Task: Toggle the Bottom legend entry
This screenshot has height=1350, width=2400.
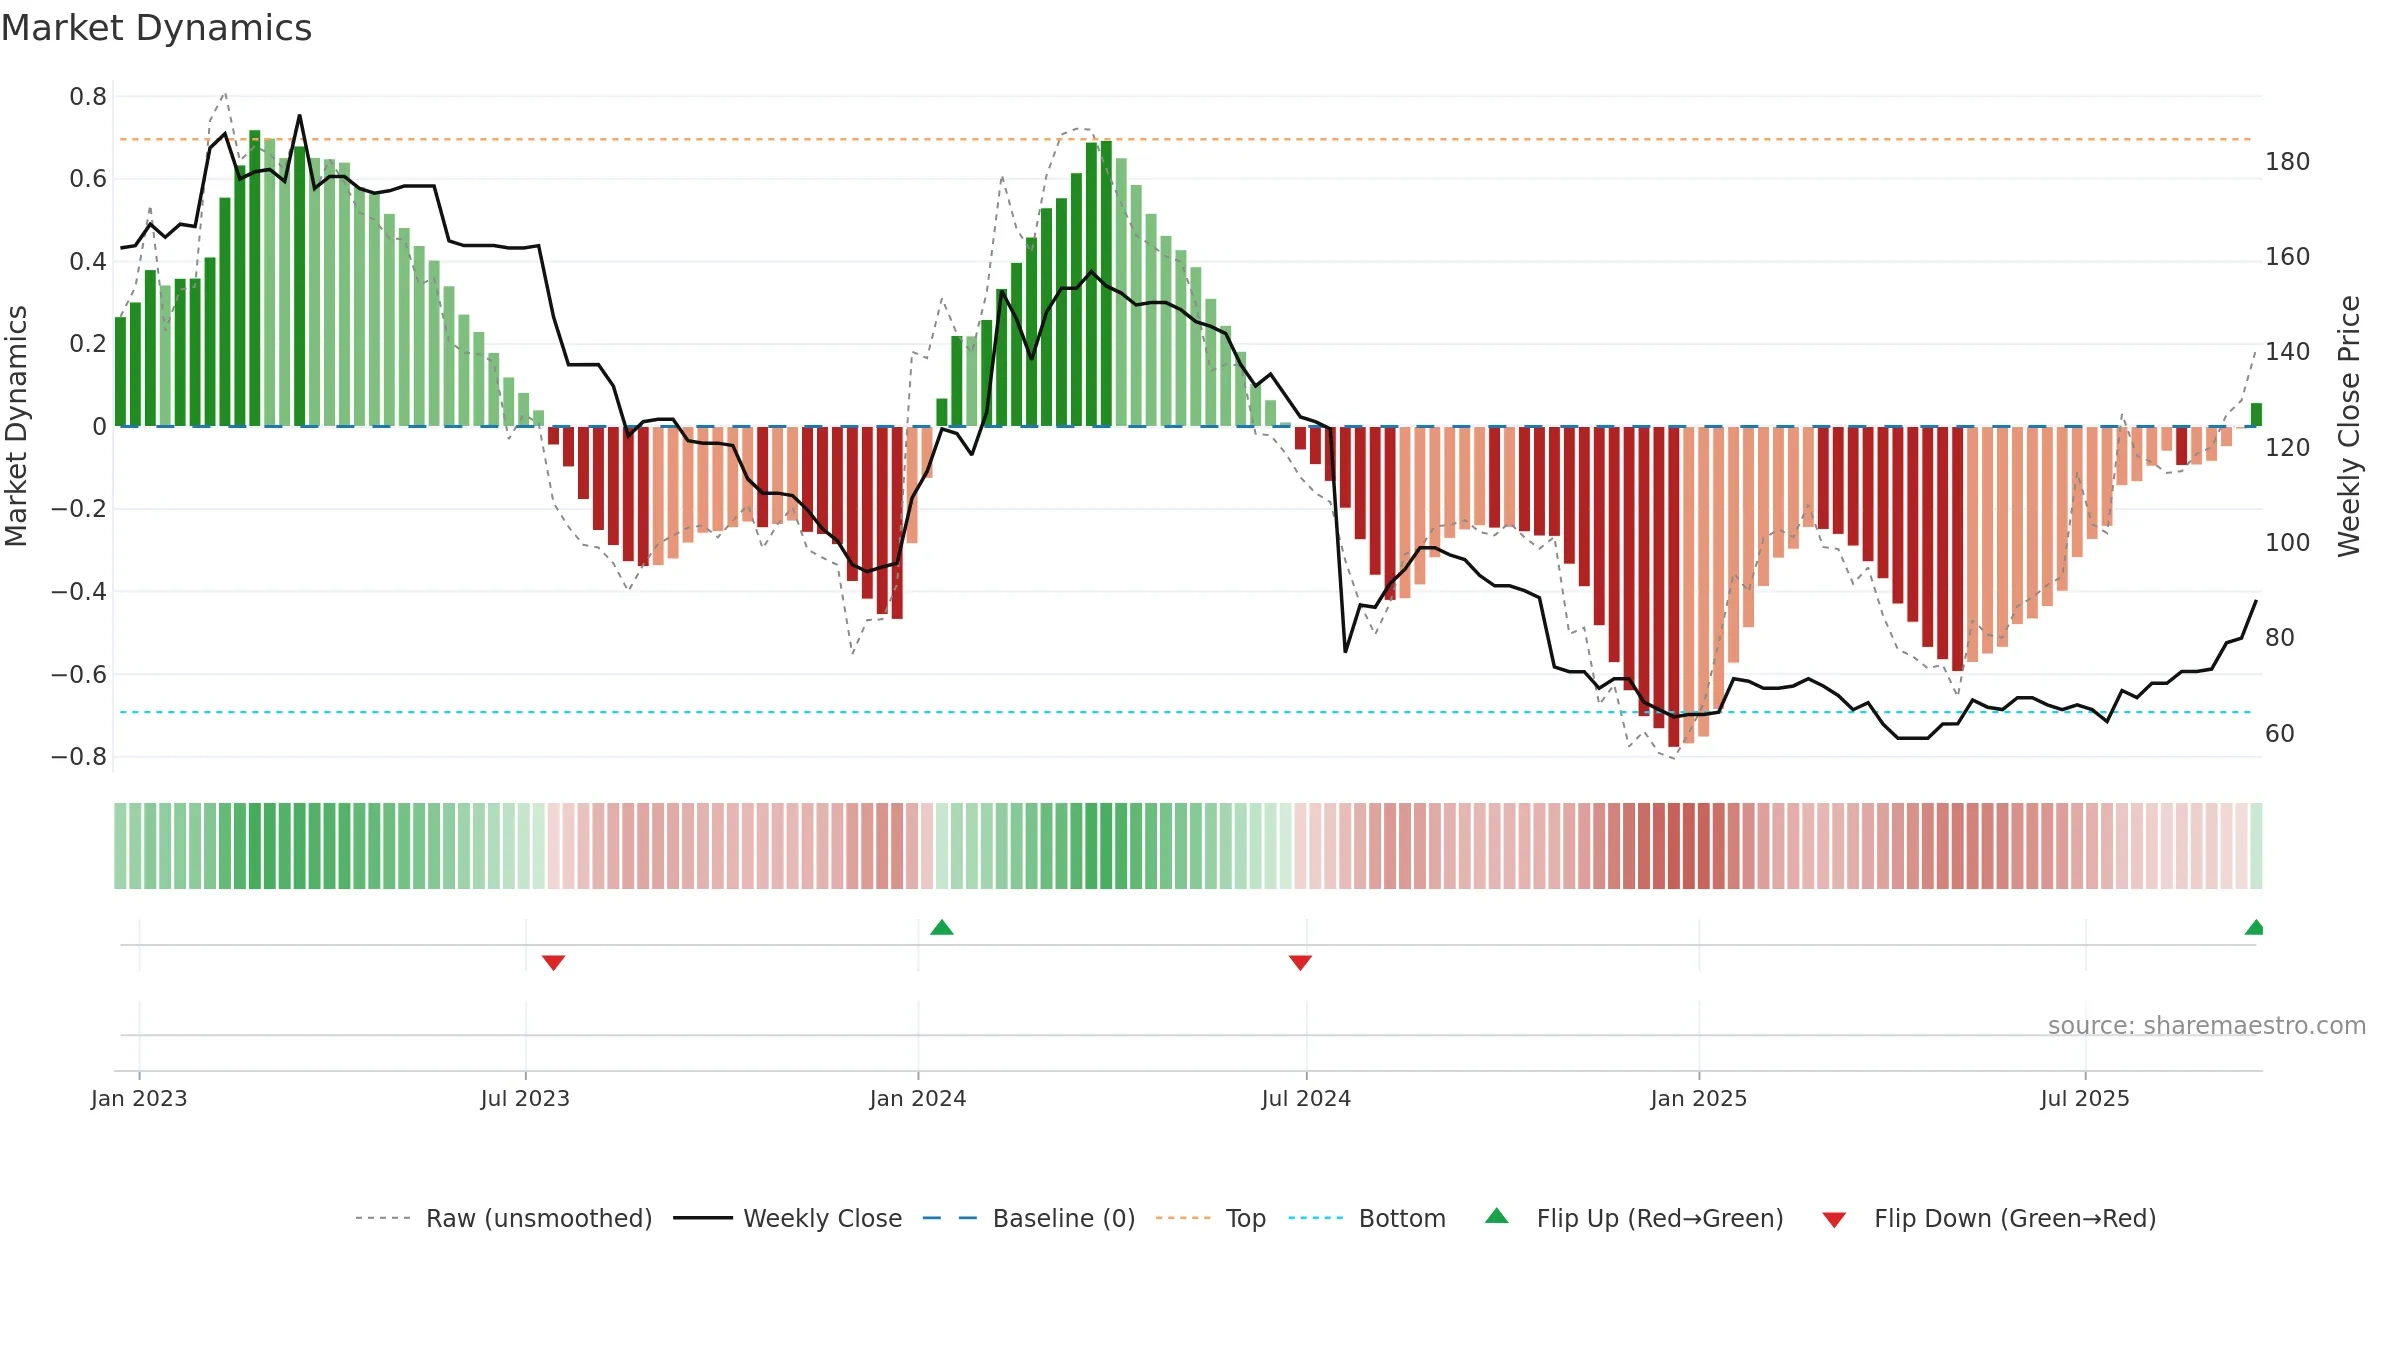Action: 1367,1218
